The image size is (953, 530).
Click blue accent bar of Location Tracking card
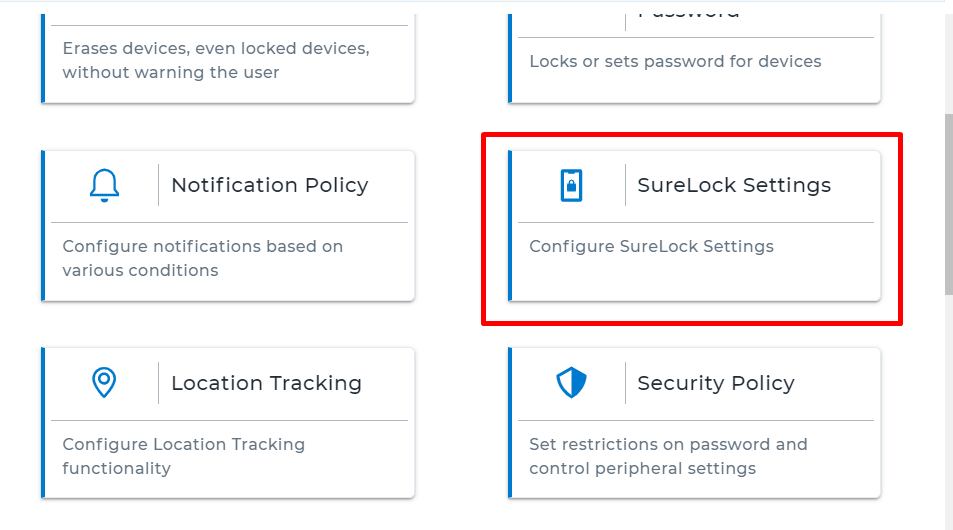[43, 423]
